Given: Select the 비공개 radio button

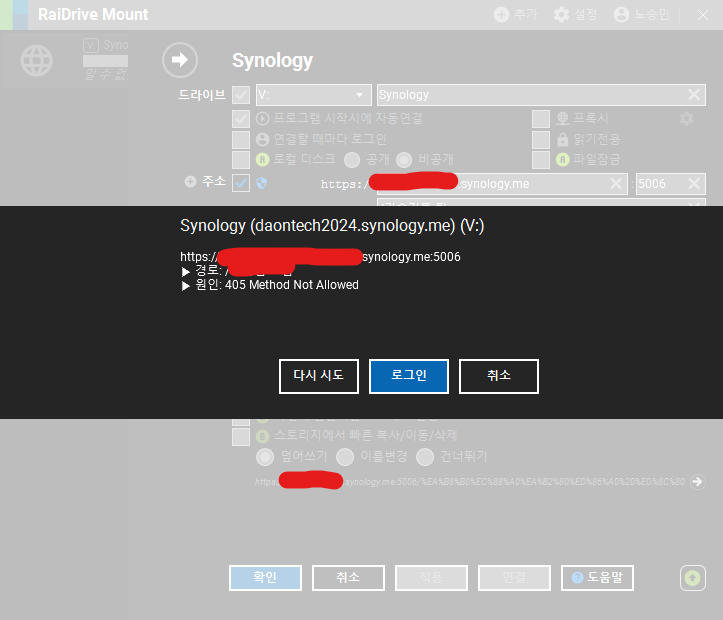Looking at the screenshot, I should pos(404,160).
